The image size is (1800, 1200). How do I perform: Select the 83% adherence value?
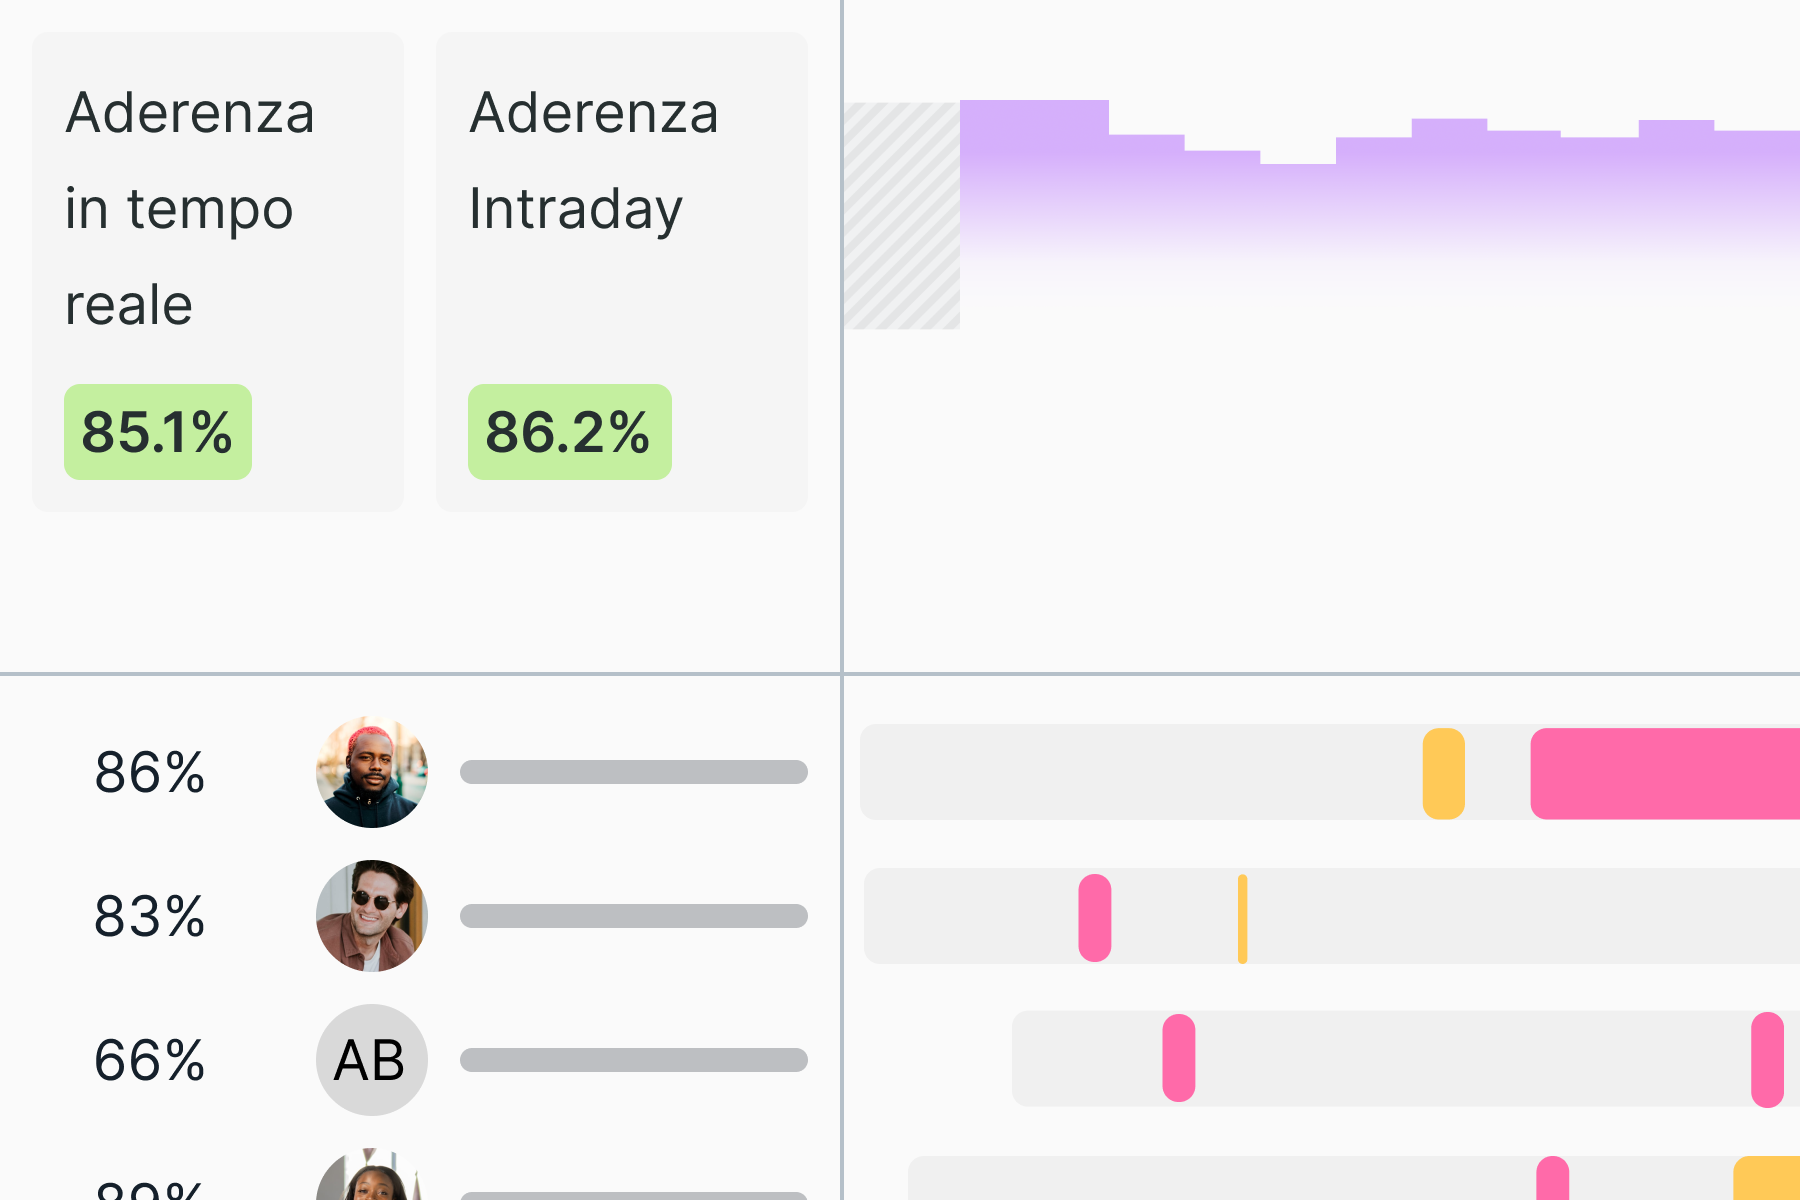150,917
